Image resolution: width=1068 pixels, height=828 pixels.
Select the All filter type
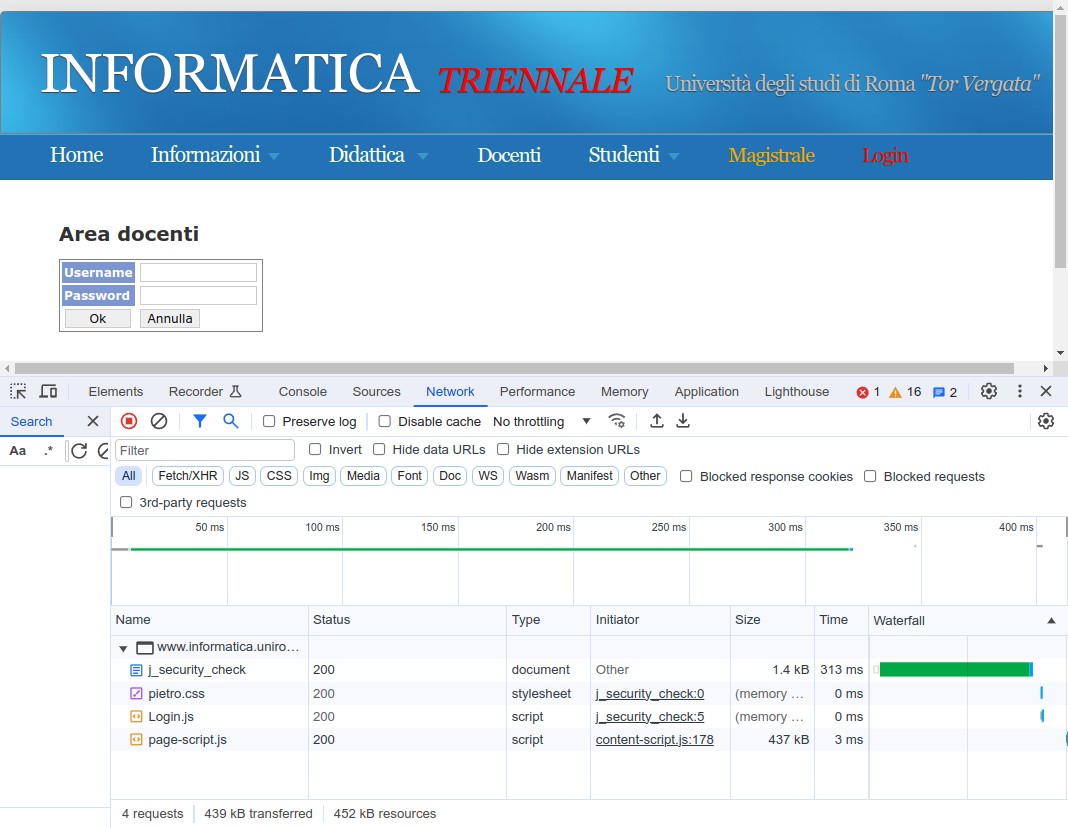(129, 476)
